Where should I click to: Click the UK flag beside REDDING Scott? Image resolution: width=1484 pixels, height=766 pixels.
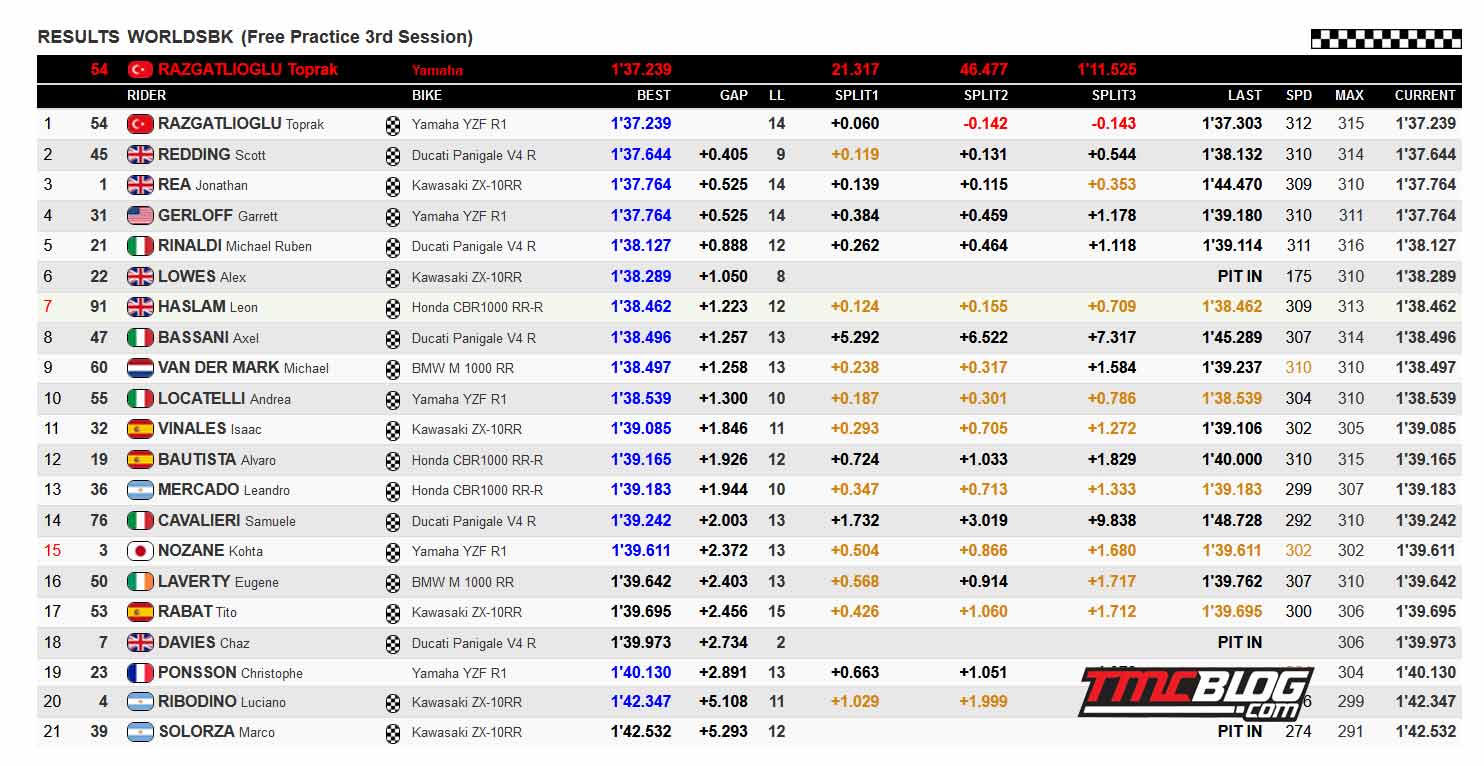click(140, 155)
